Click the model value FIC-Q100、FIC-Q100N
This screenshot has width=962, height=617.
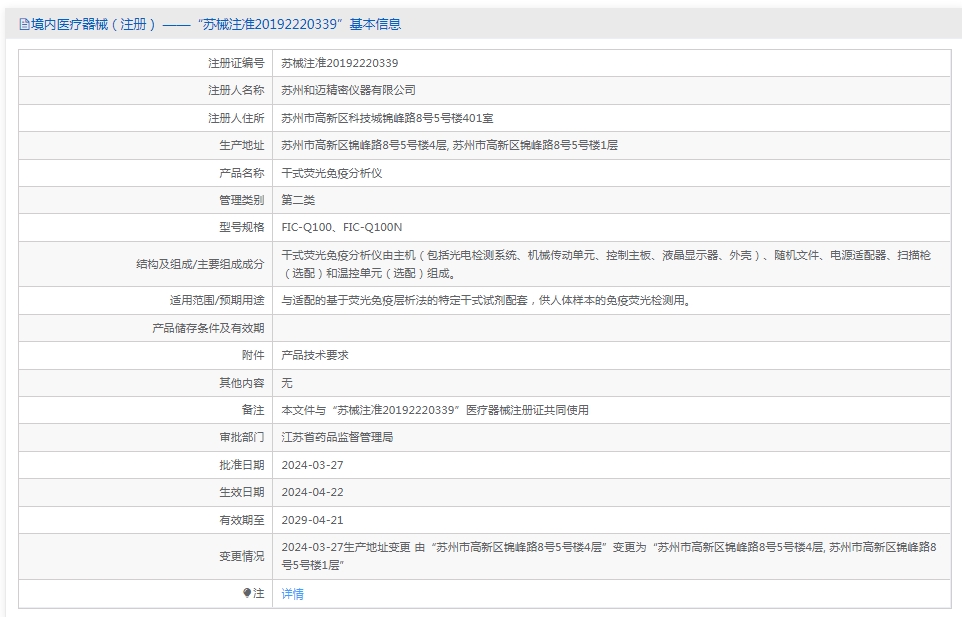342,227
